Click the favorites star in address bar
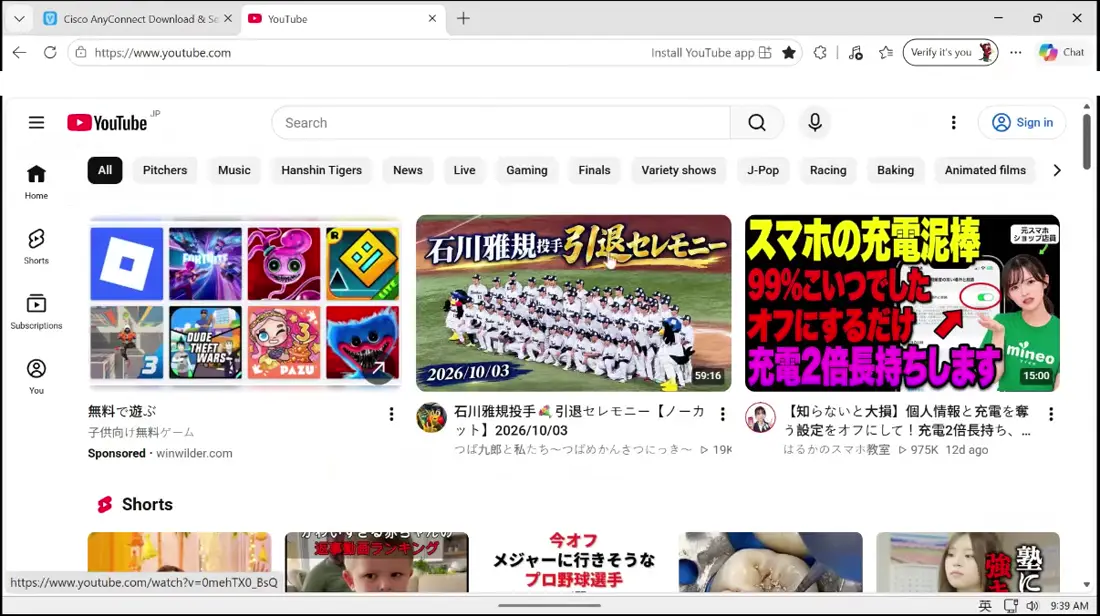This screenshot has width=1100, height=616. [x=789, y=53]
